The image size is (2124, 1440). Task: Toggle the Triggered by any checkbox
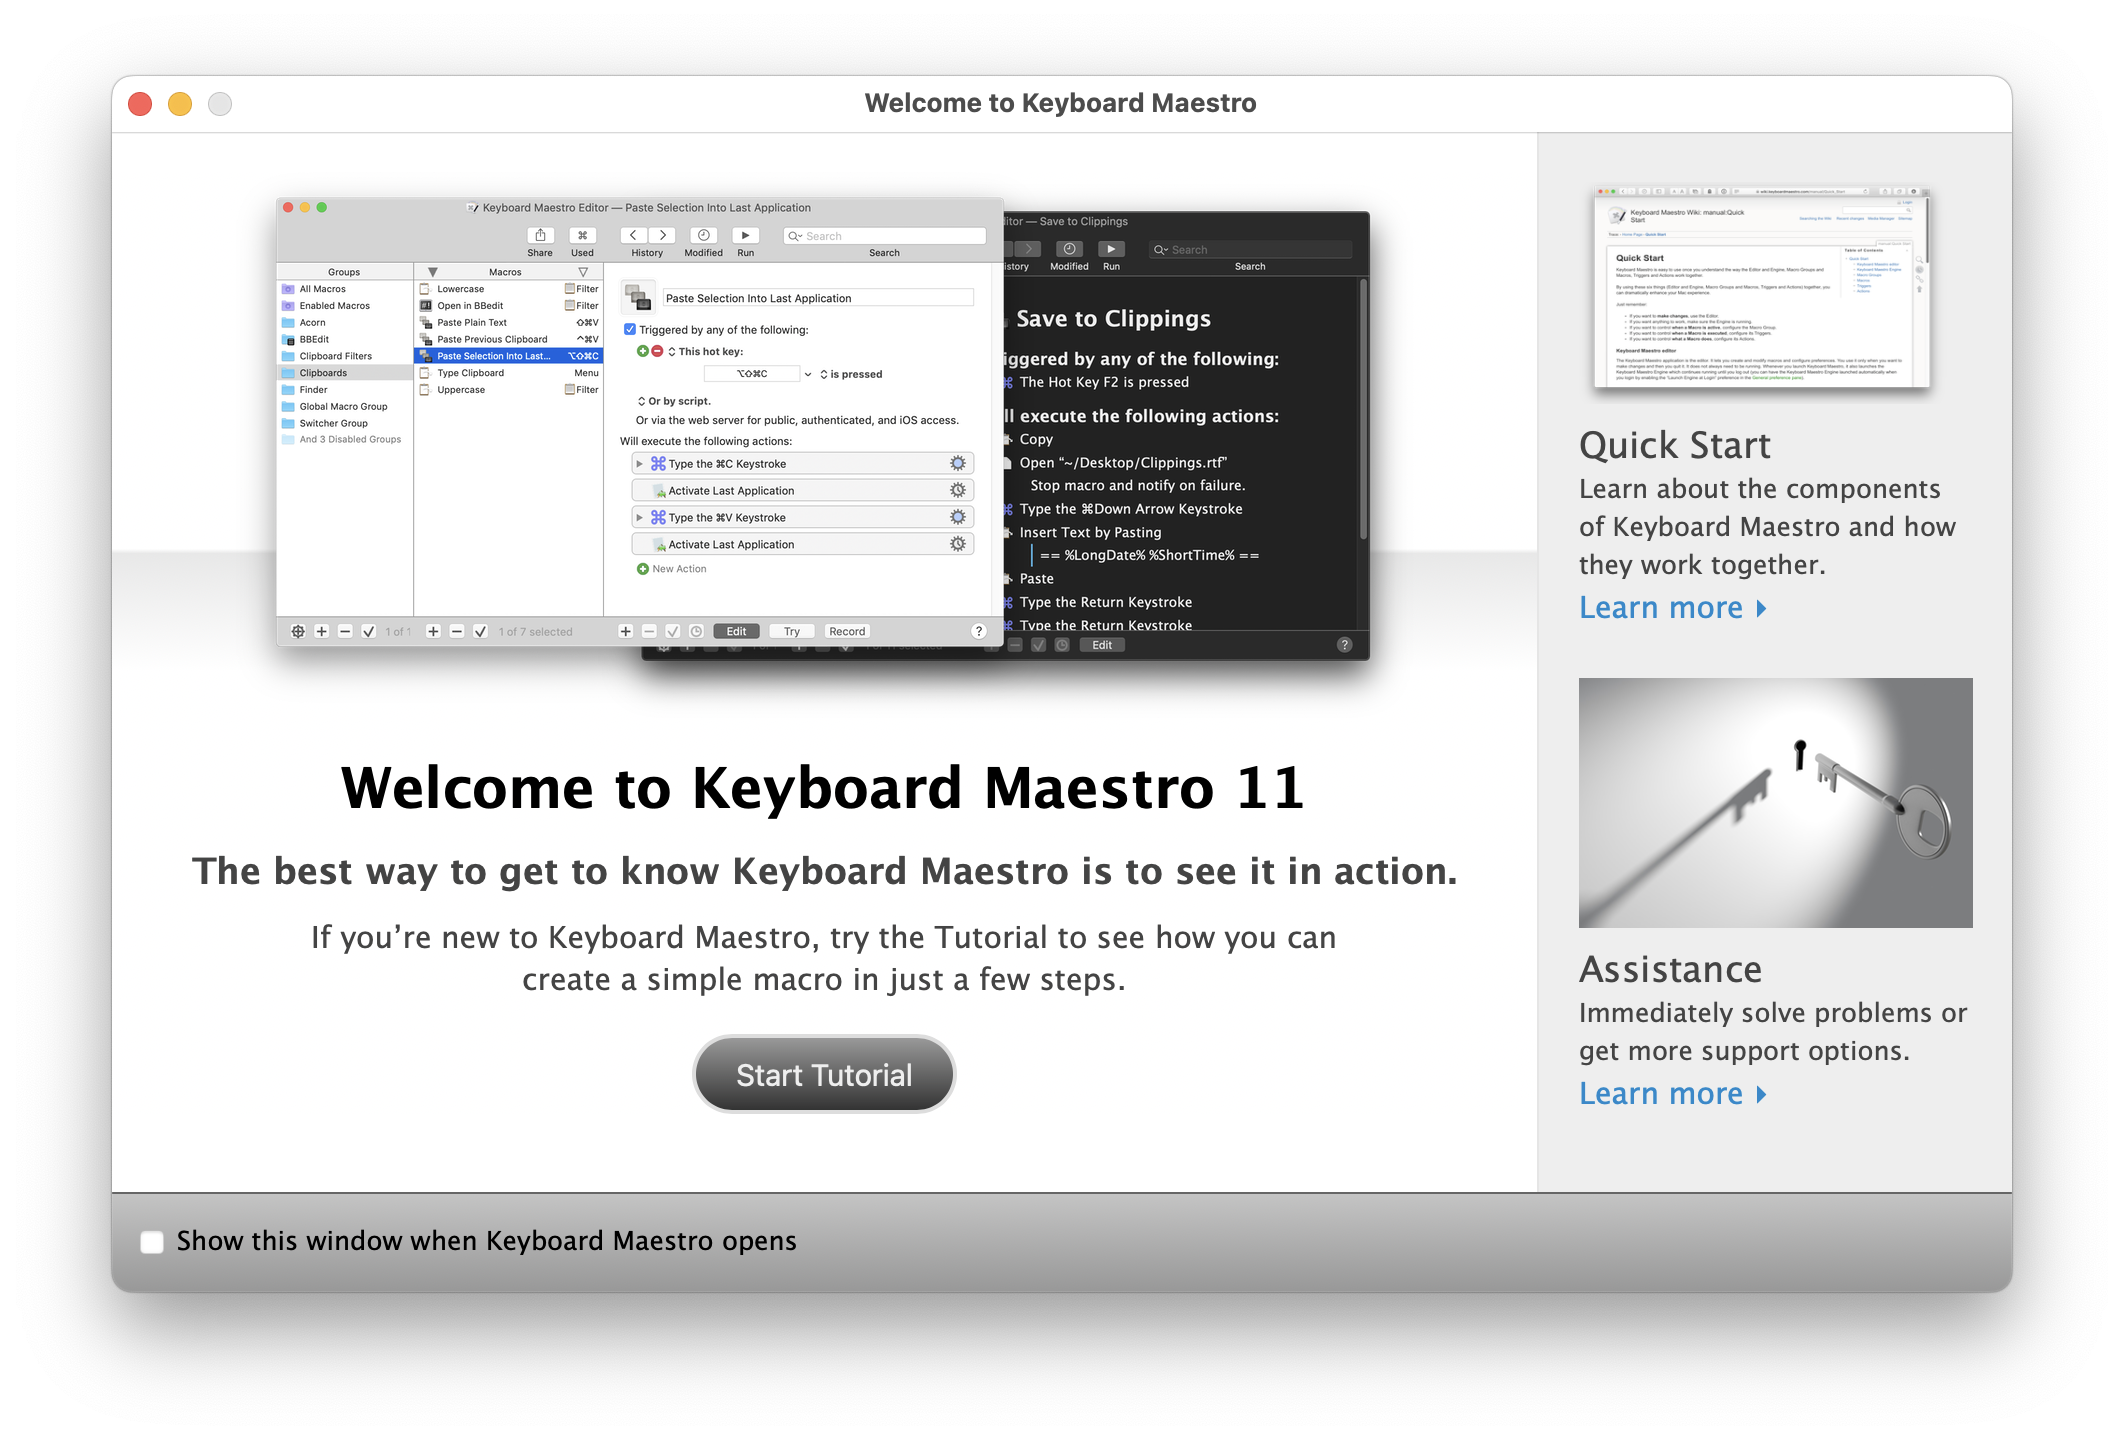(630, 329)
